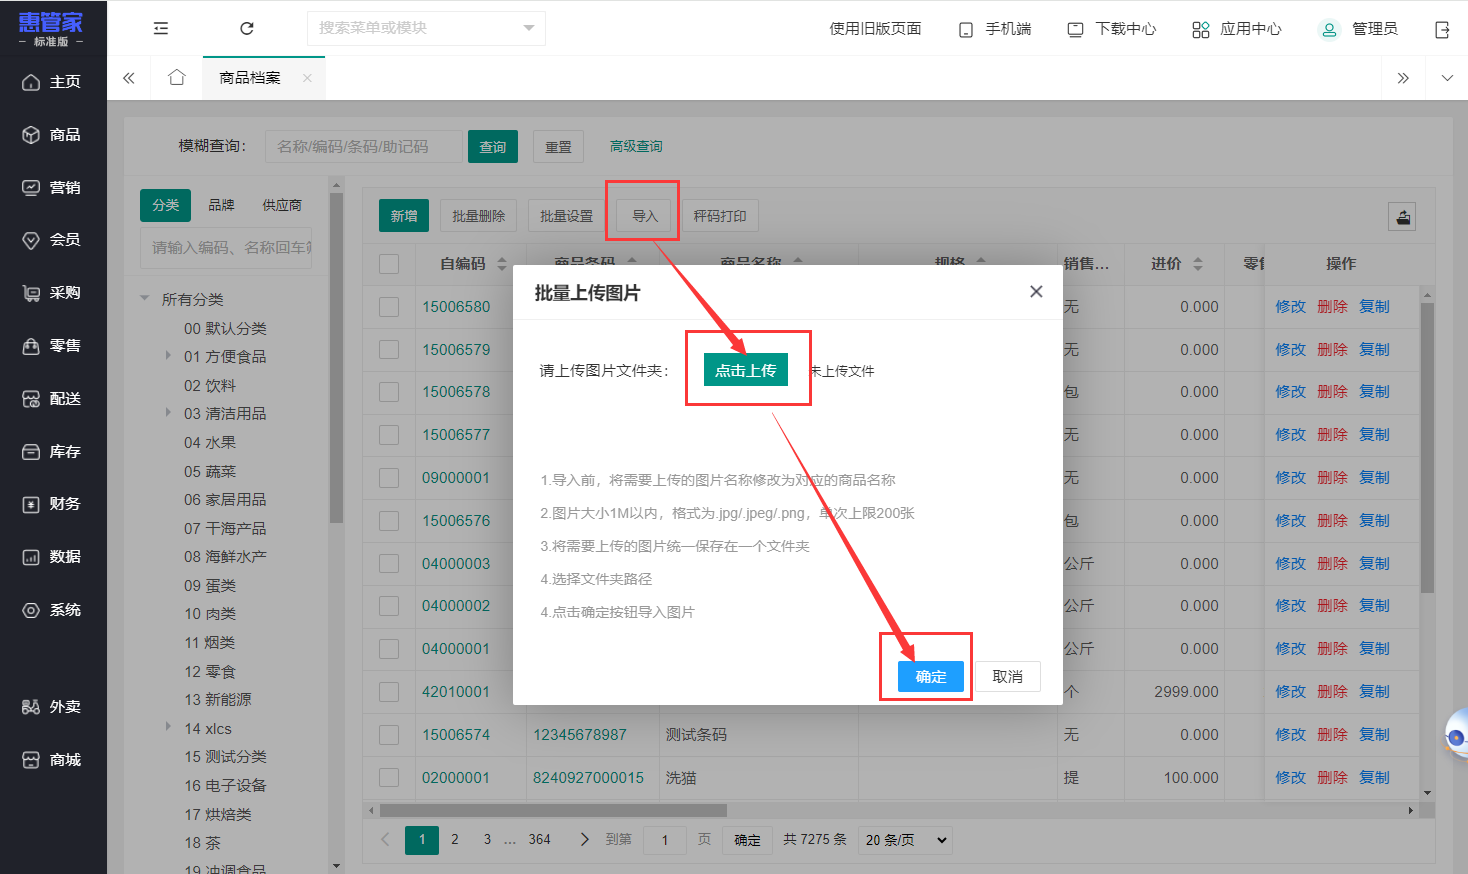Go to page 2
The height and width of the screenshot is (874, 1468).
455,840
